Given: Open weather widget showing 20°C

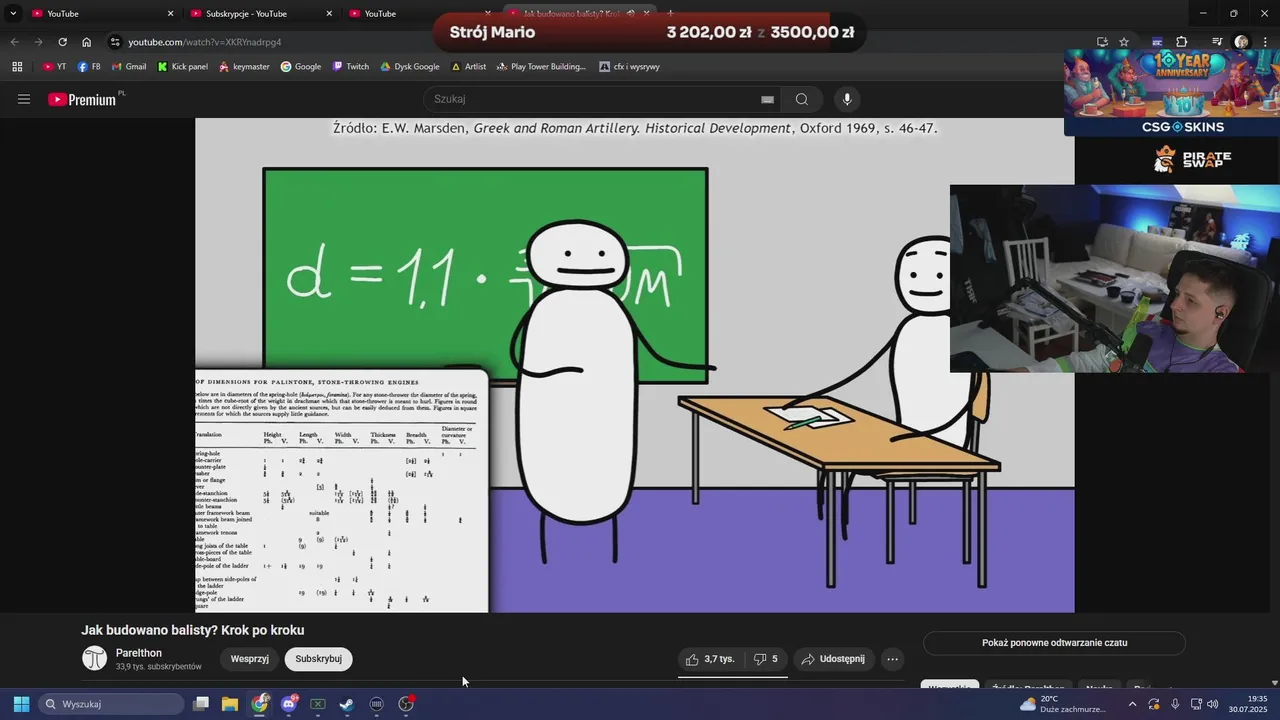Looking at the screenshot, I should click(x=1063, y=704).
